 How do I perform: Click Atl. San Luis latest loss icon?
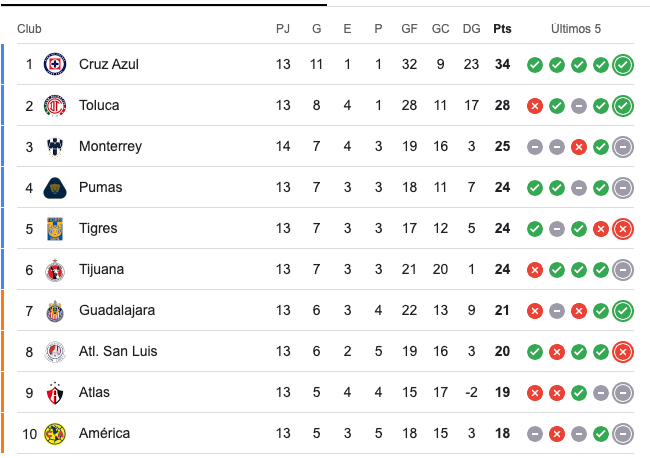pyautogui.click(x=623, y=352)
